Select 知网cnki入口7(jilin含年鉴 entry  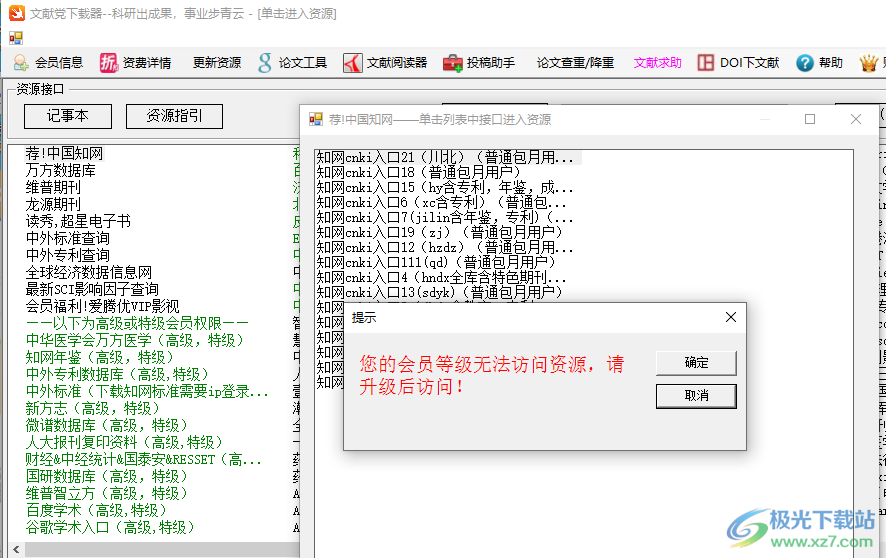tap(445, 217)
